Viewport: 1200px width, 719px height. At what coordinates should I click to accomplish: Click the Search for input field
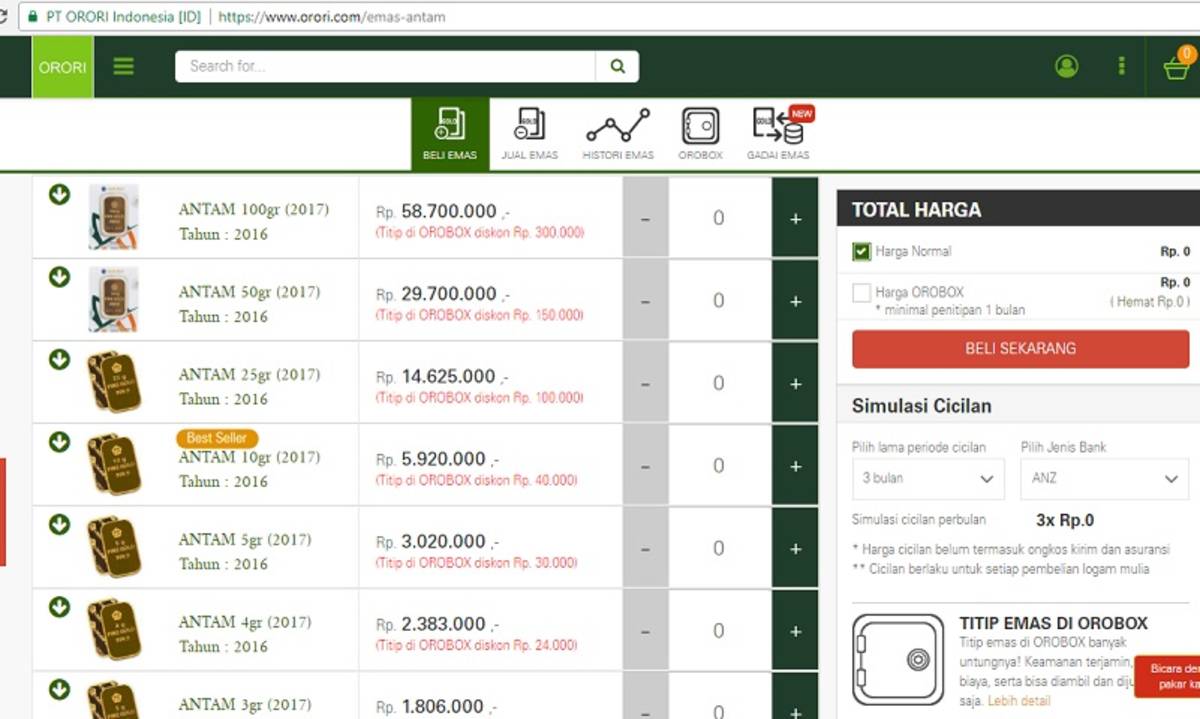tap(385, 67)
